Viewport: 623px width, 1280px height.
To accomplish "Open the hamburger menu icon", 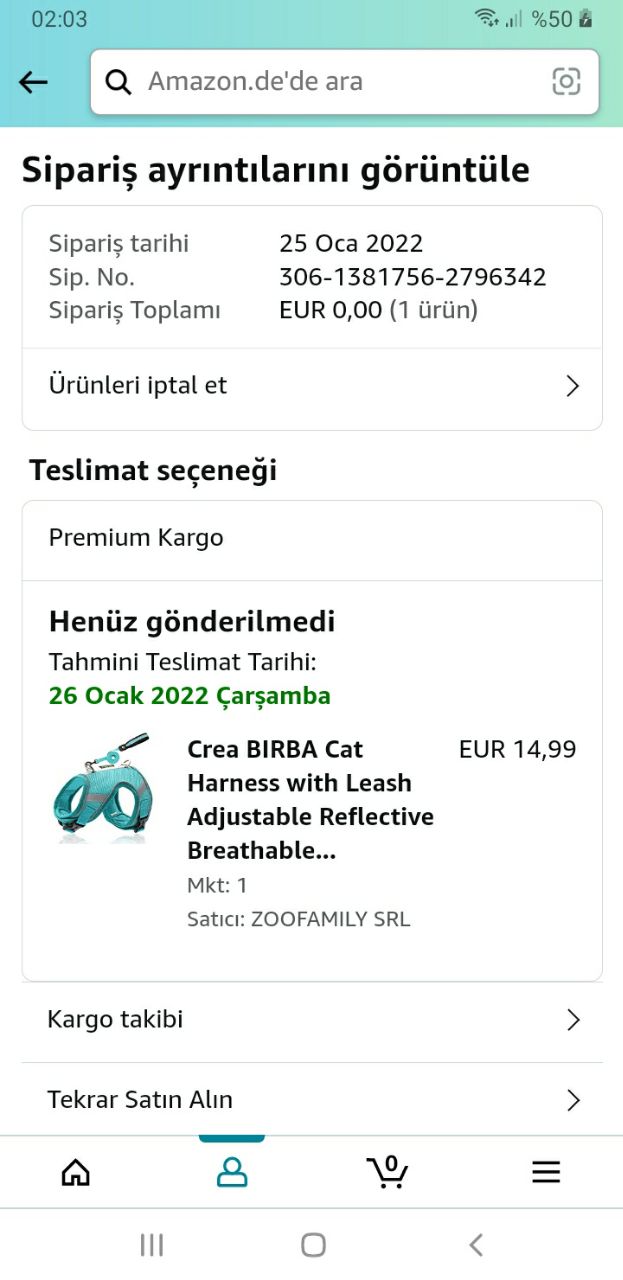I will point(546,1172).
